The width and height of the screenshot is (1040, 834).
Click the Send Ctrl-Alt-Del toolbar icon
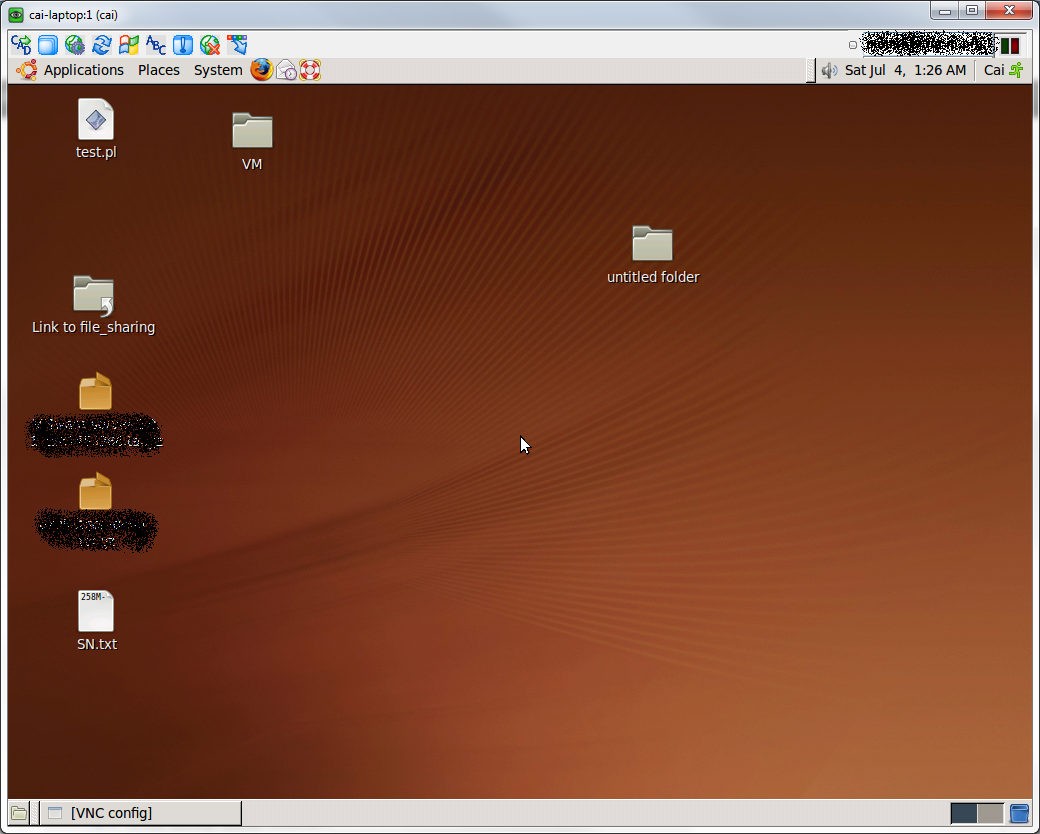tap(21, 45)
